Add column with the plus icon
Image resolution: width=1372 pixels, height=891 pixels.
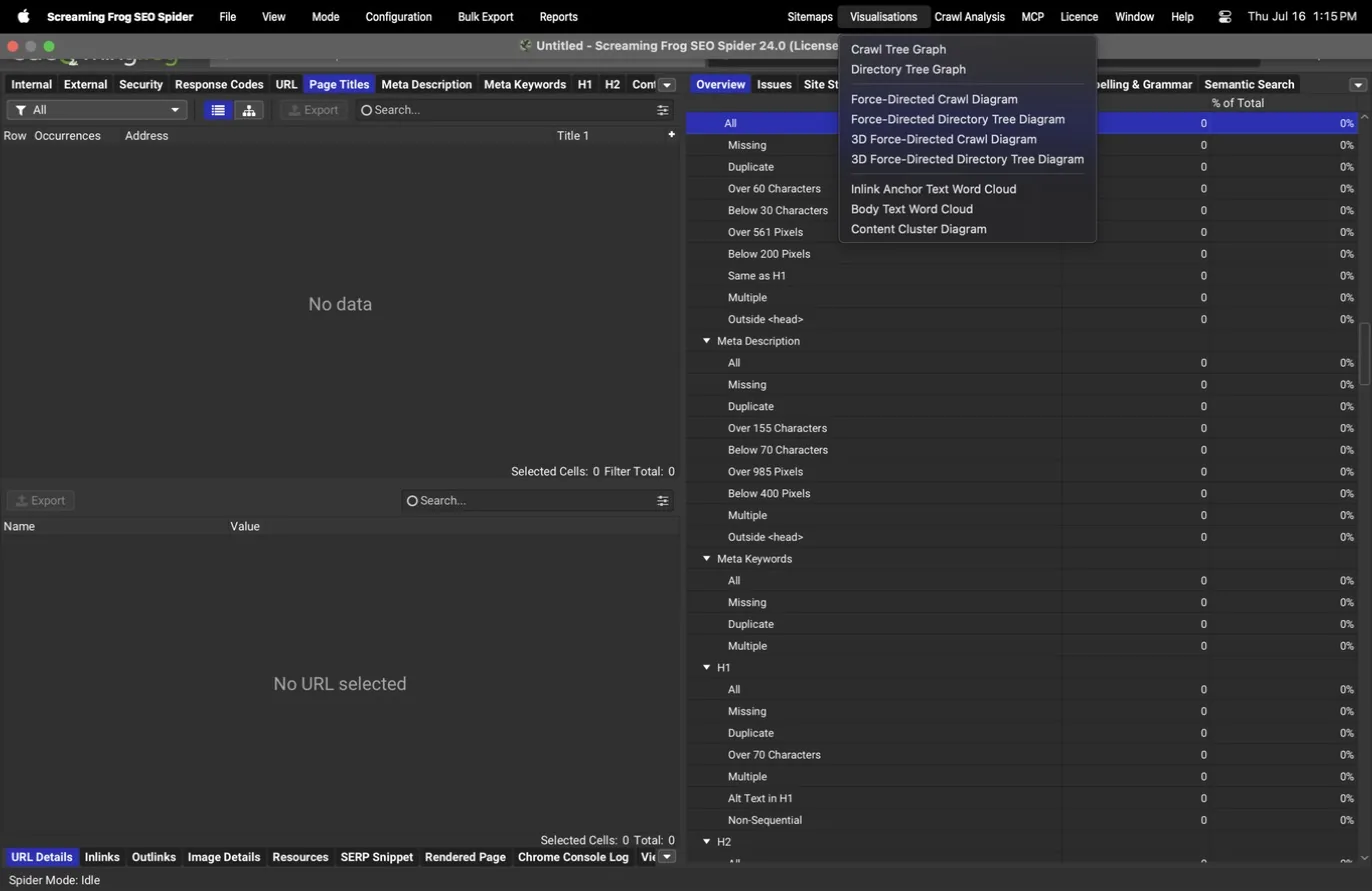pyautogui.click(x=671, y=135)
